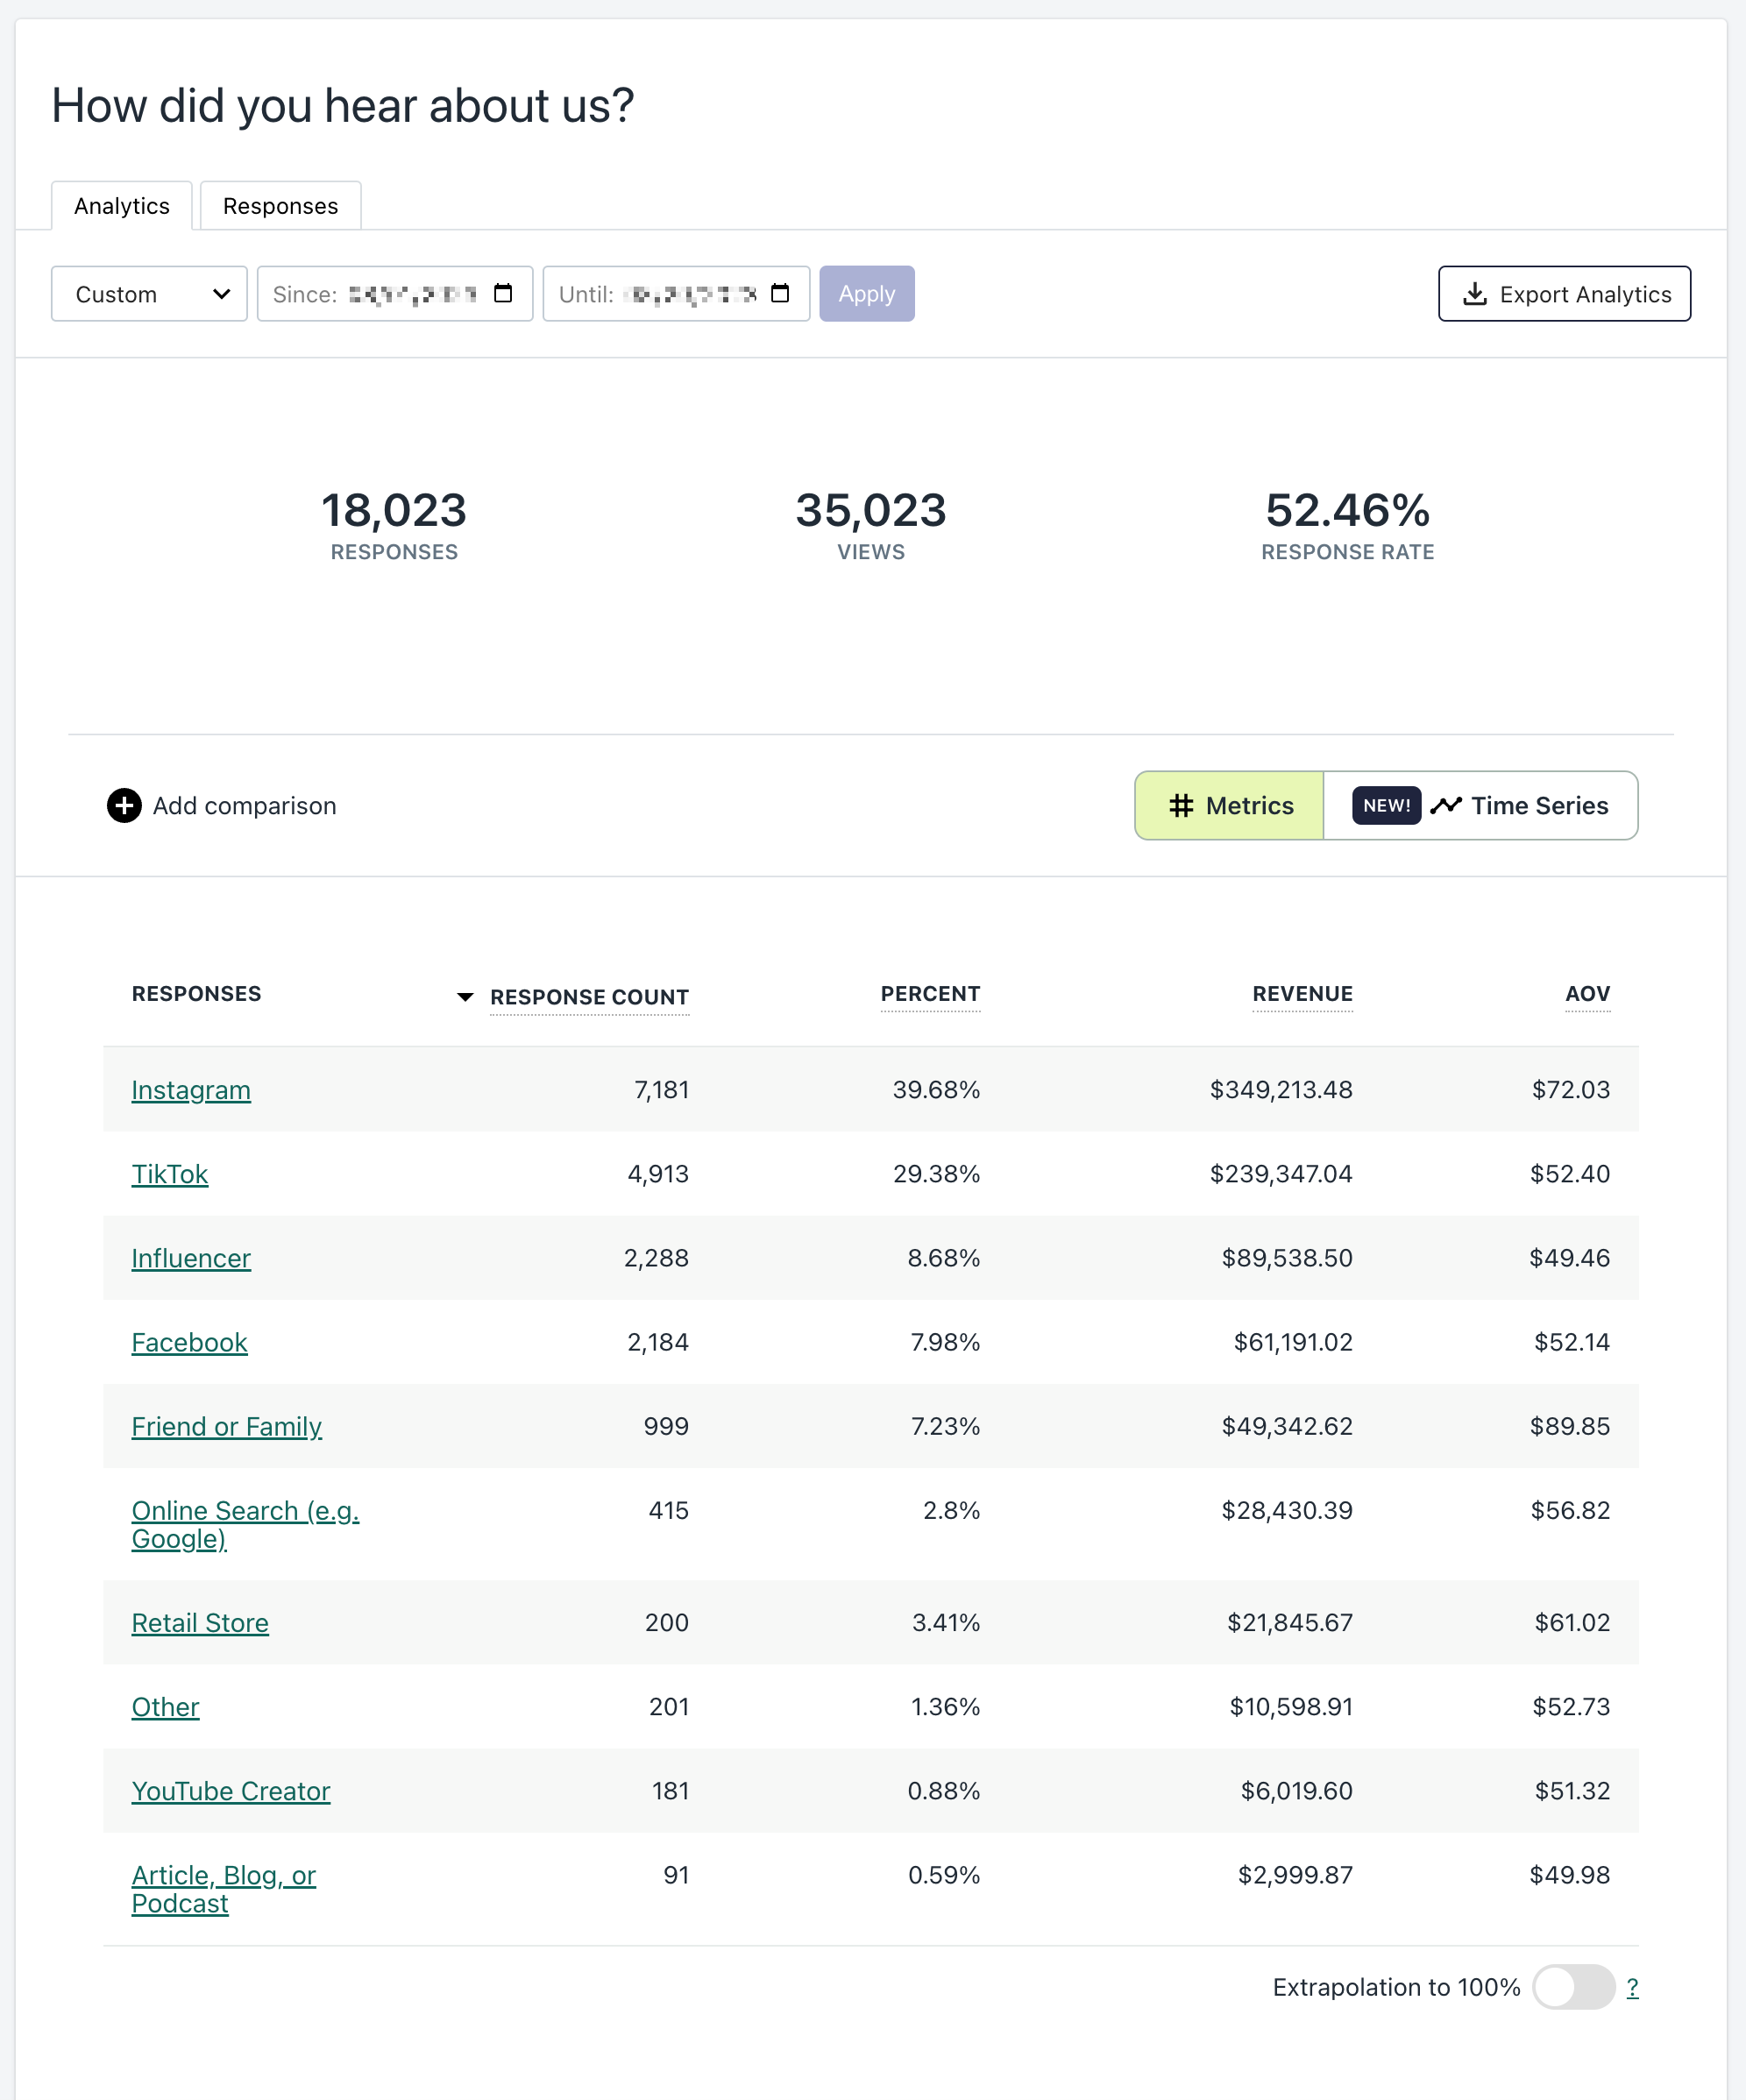The height and width of the screenshot is (2100, 1746).
Task: Switch to the Responses tab
Action: [x=280, y=206]
